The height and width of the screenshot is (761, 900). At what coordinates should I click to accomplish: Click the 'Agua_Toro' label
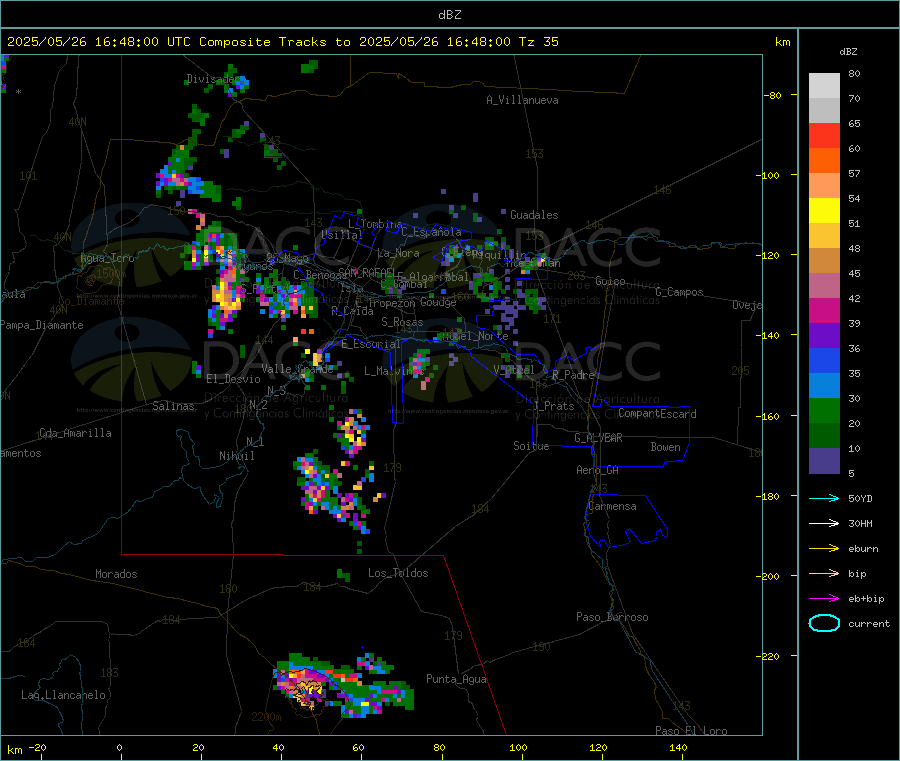click(x=107, y=258)
